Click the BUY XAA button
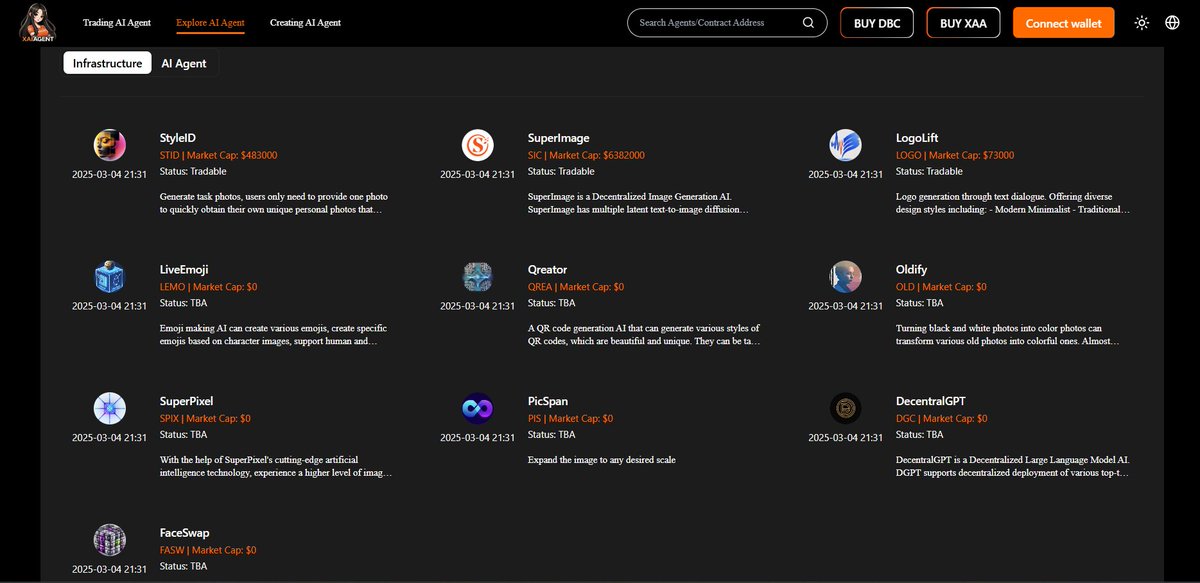Viewport: 1200px width, 583px height. coord(964,23)
